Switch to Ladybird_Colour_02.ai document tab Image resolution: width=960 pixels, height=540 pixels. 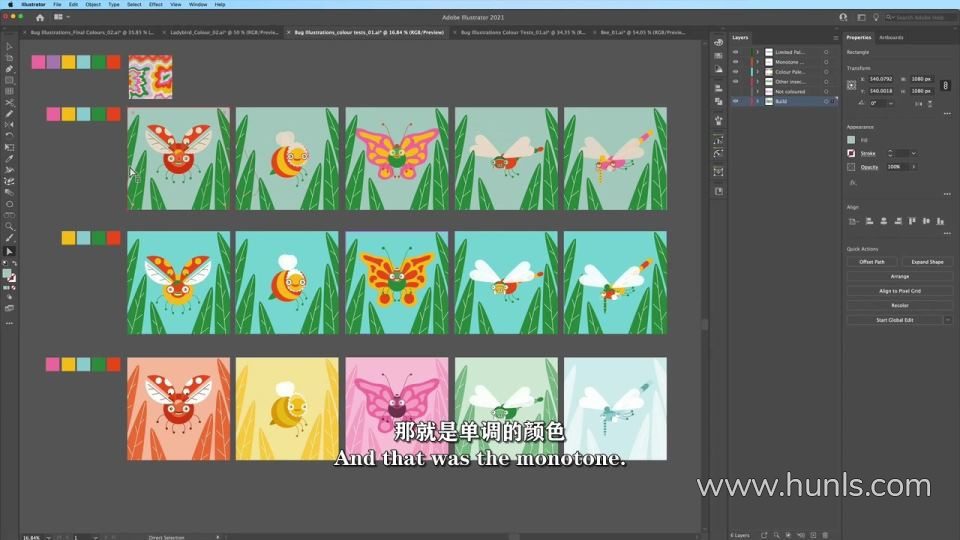pos(224,32)
